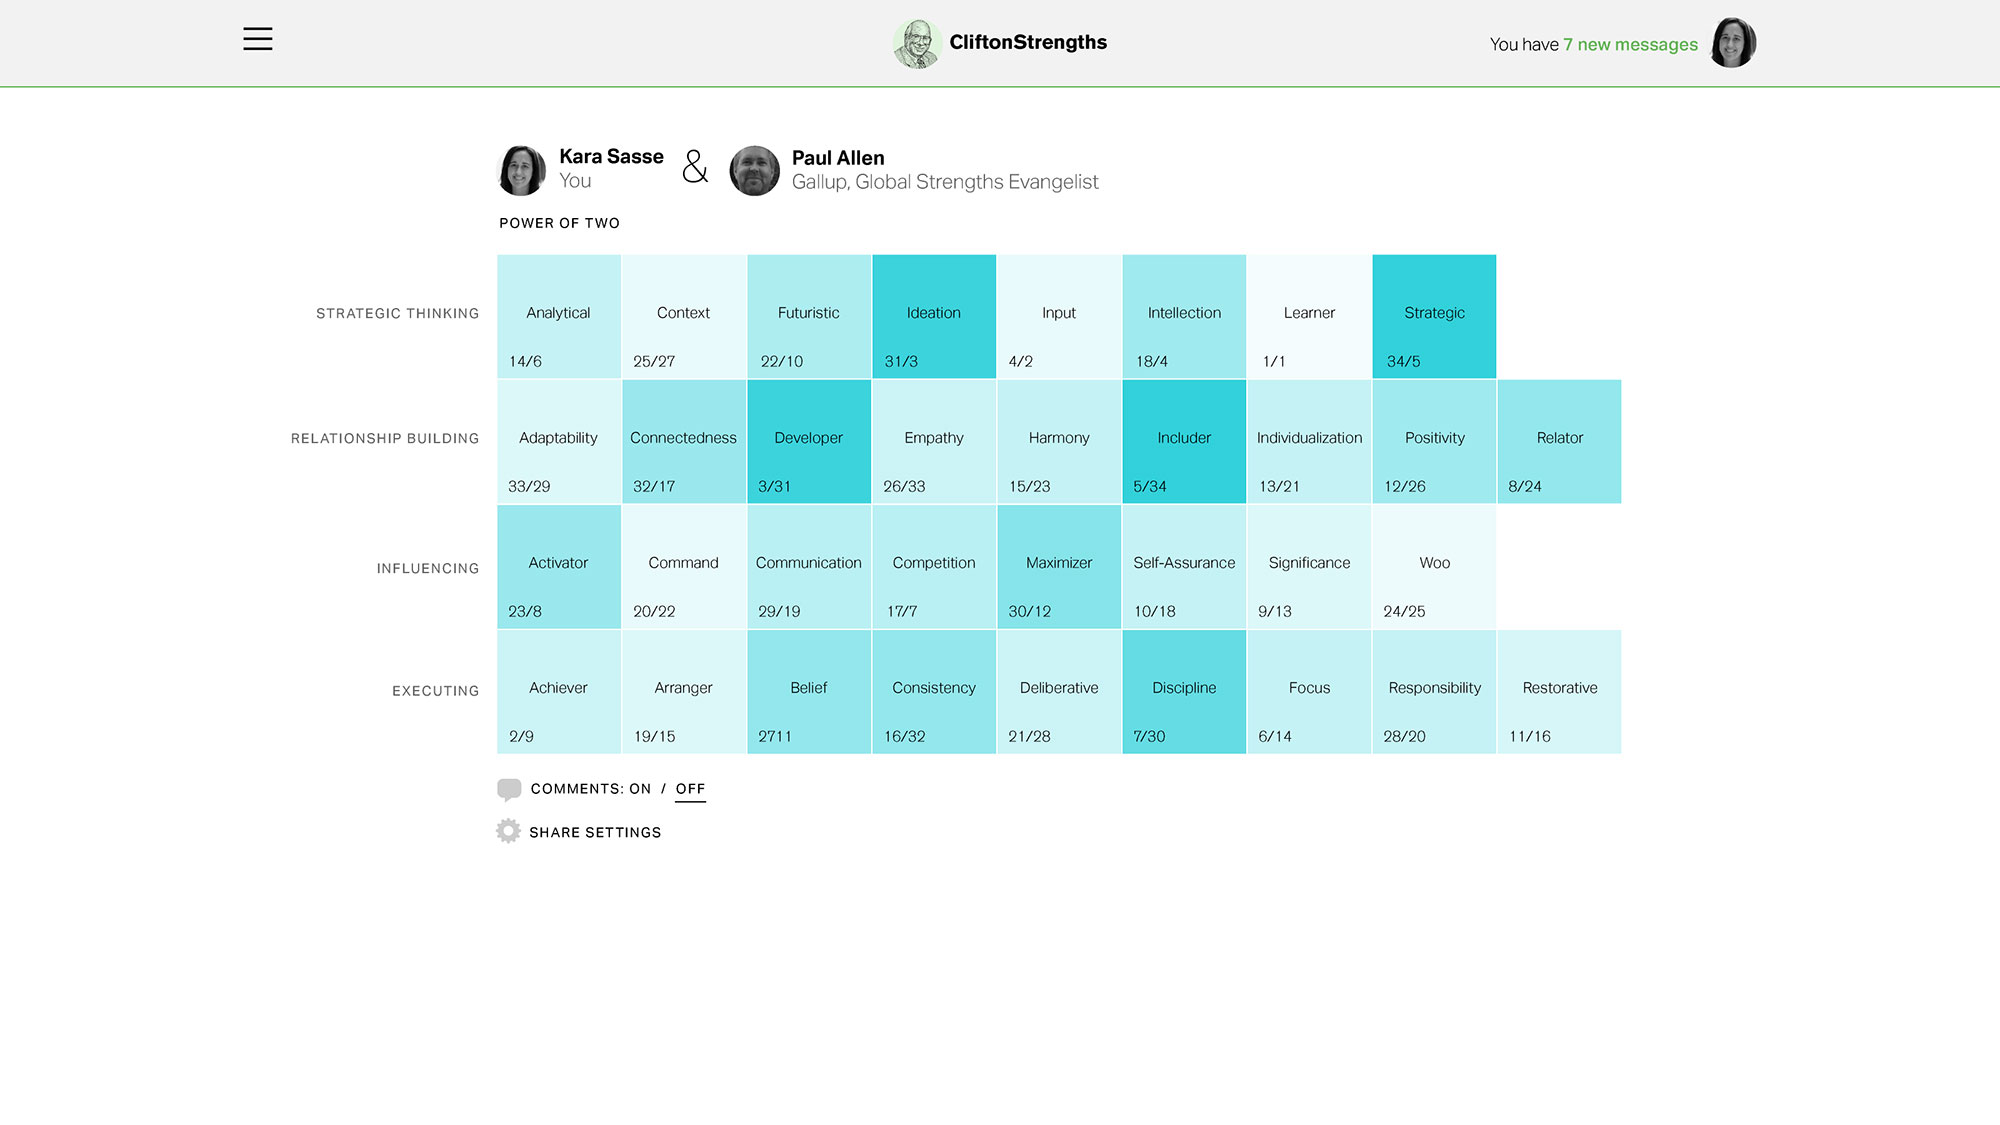Image resolution: width=2000 pixels, height=1125 pixels.
Task: Select the Maximizer strength tile
Action: 1059,566
